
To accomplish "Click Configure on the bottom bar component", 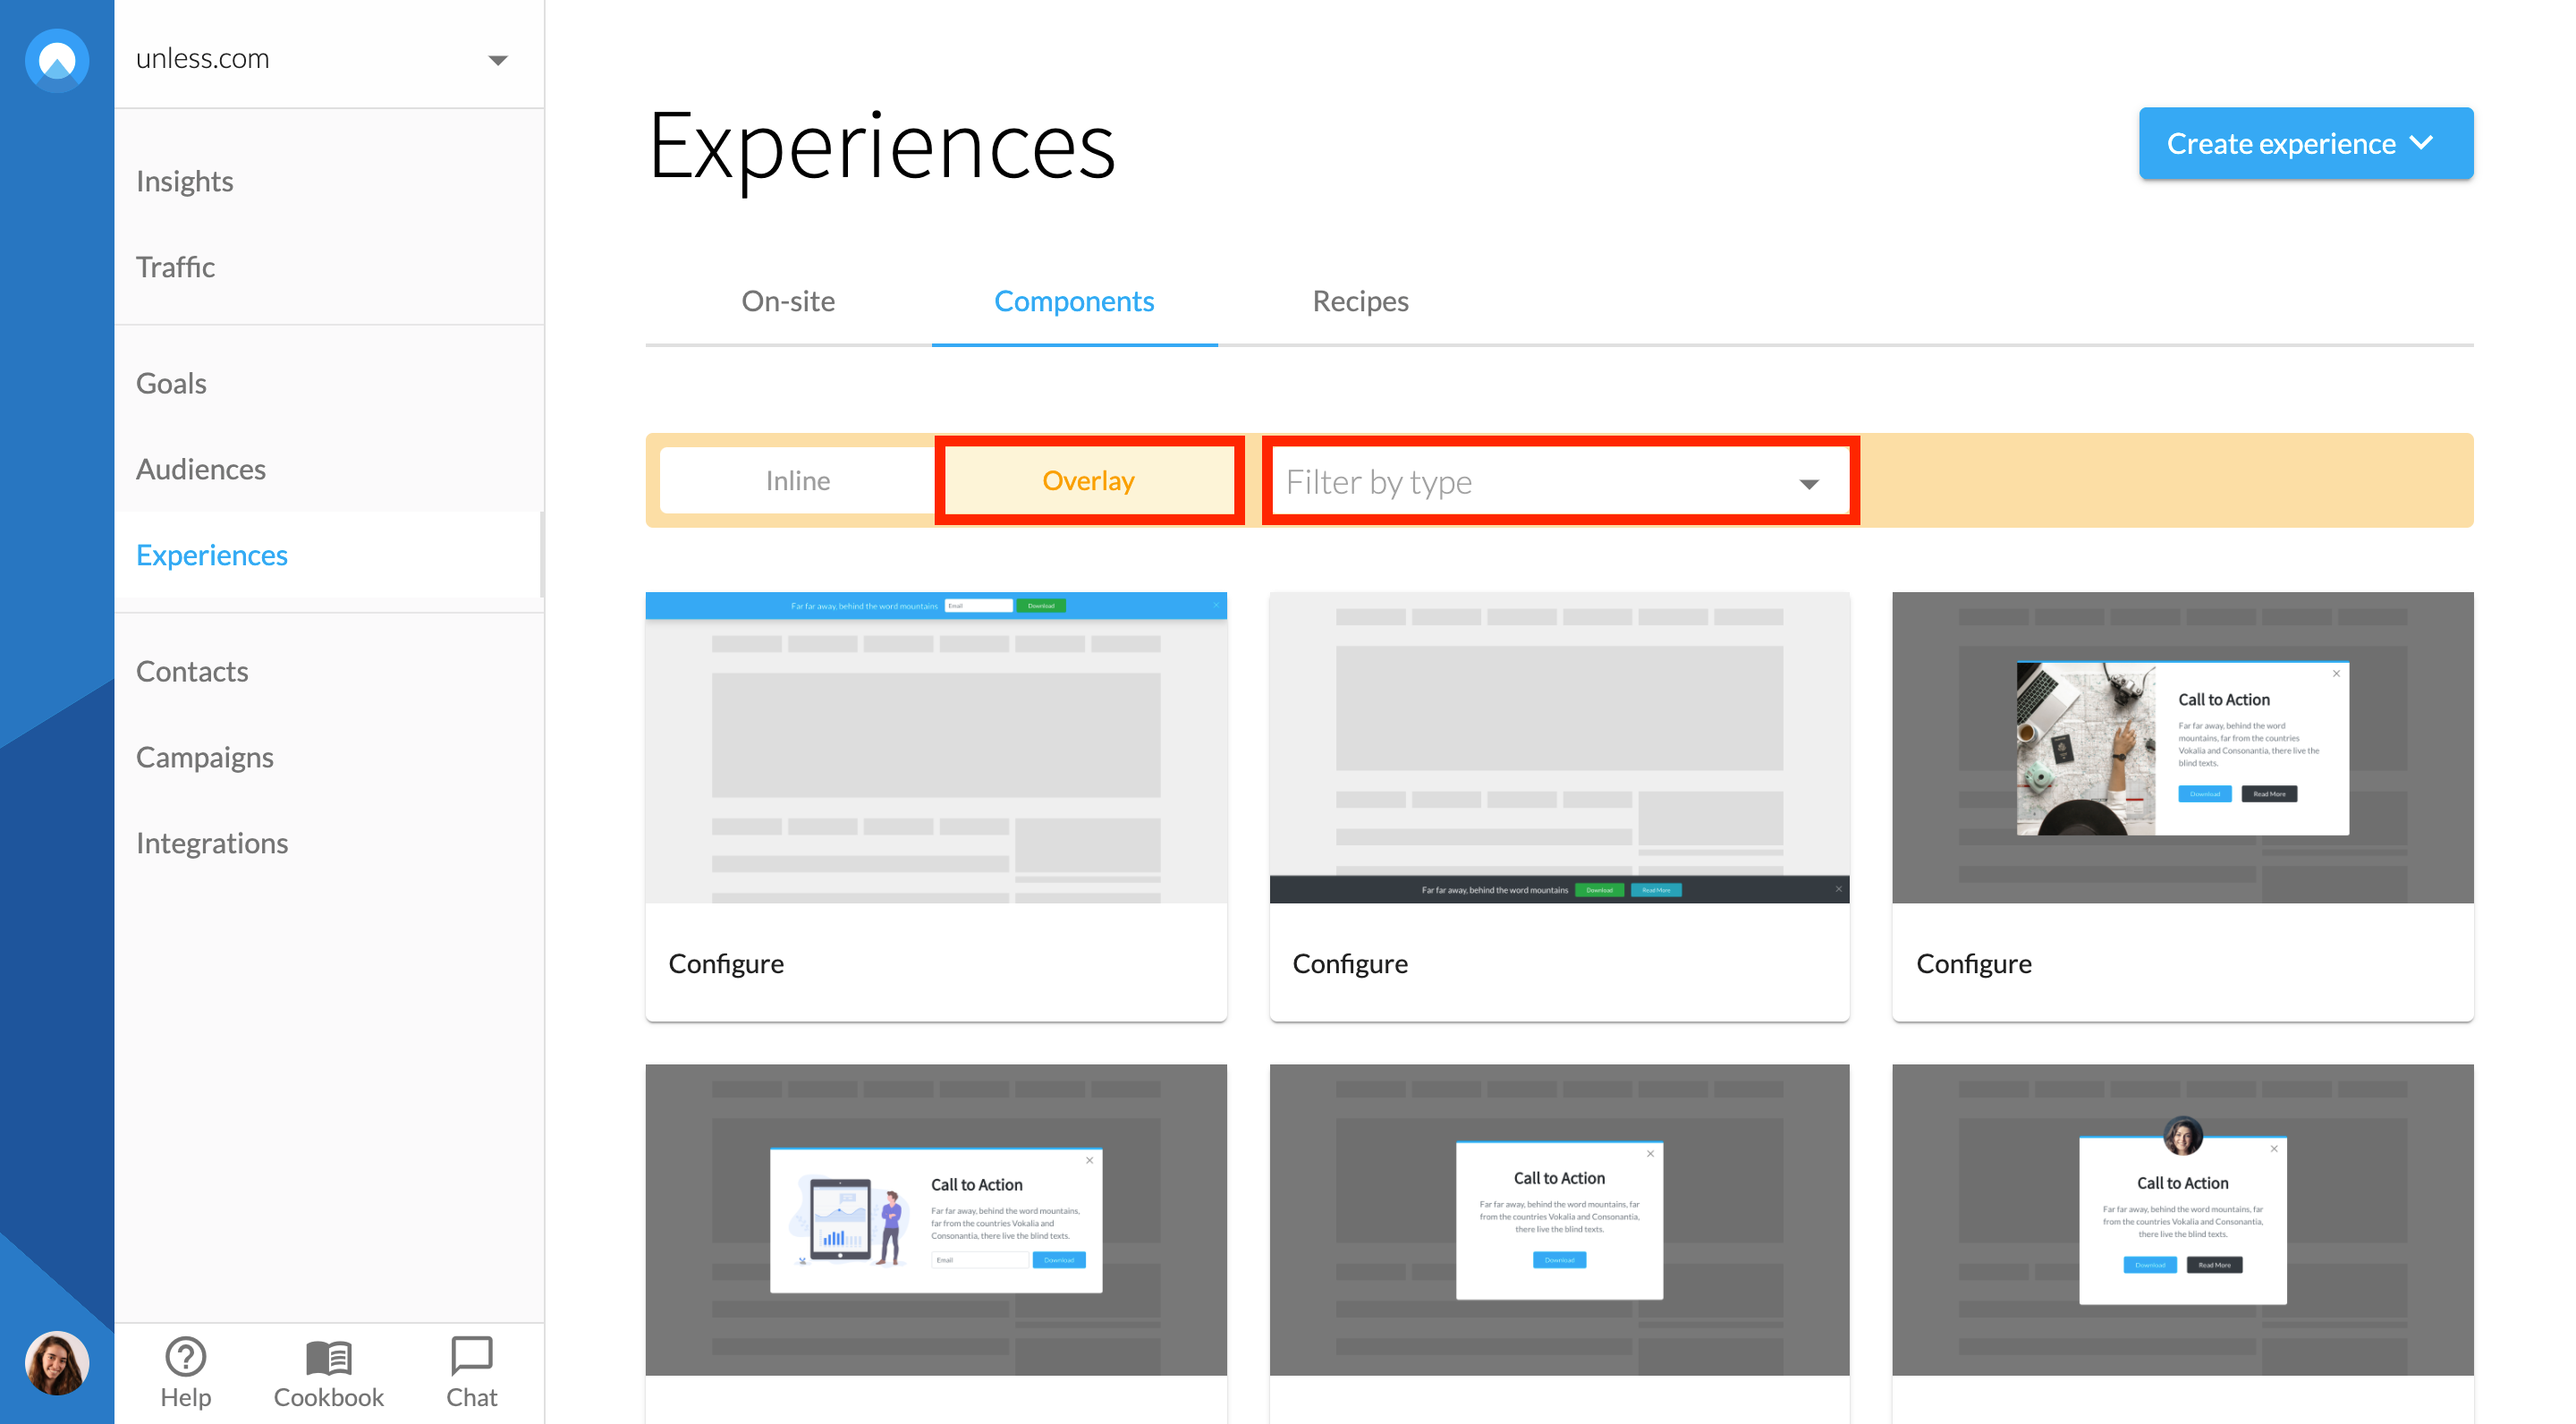I will point(1350,963).
